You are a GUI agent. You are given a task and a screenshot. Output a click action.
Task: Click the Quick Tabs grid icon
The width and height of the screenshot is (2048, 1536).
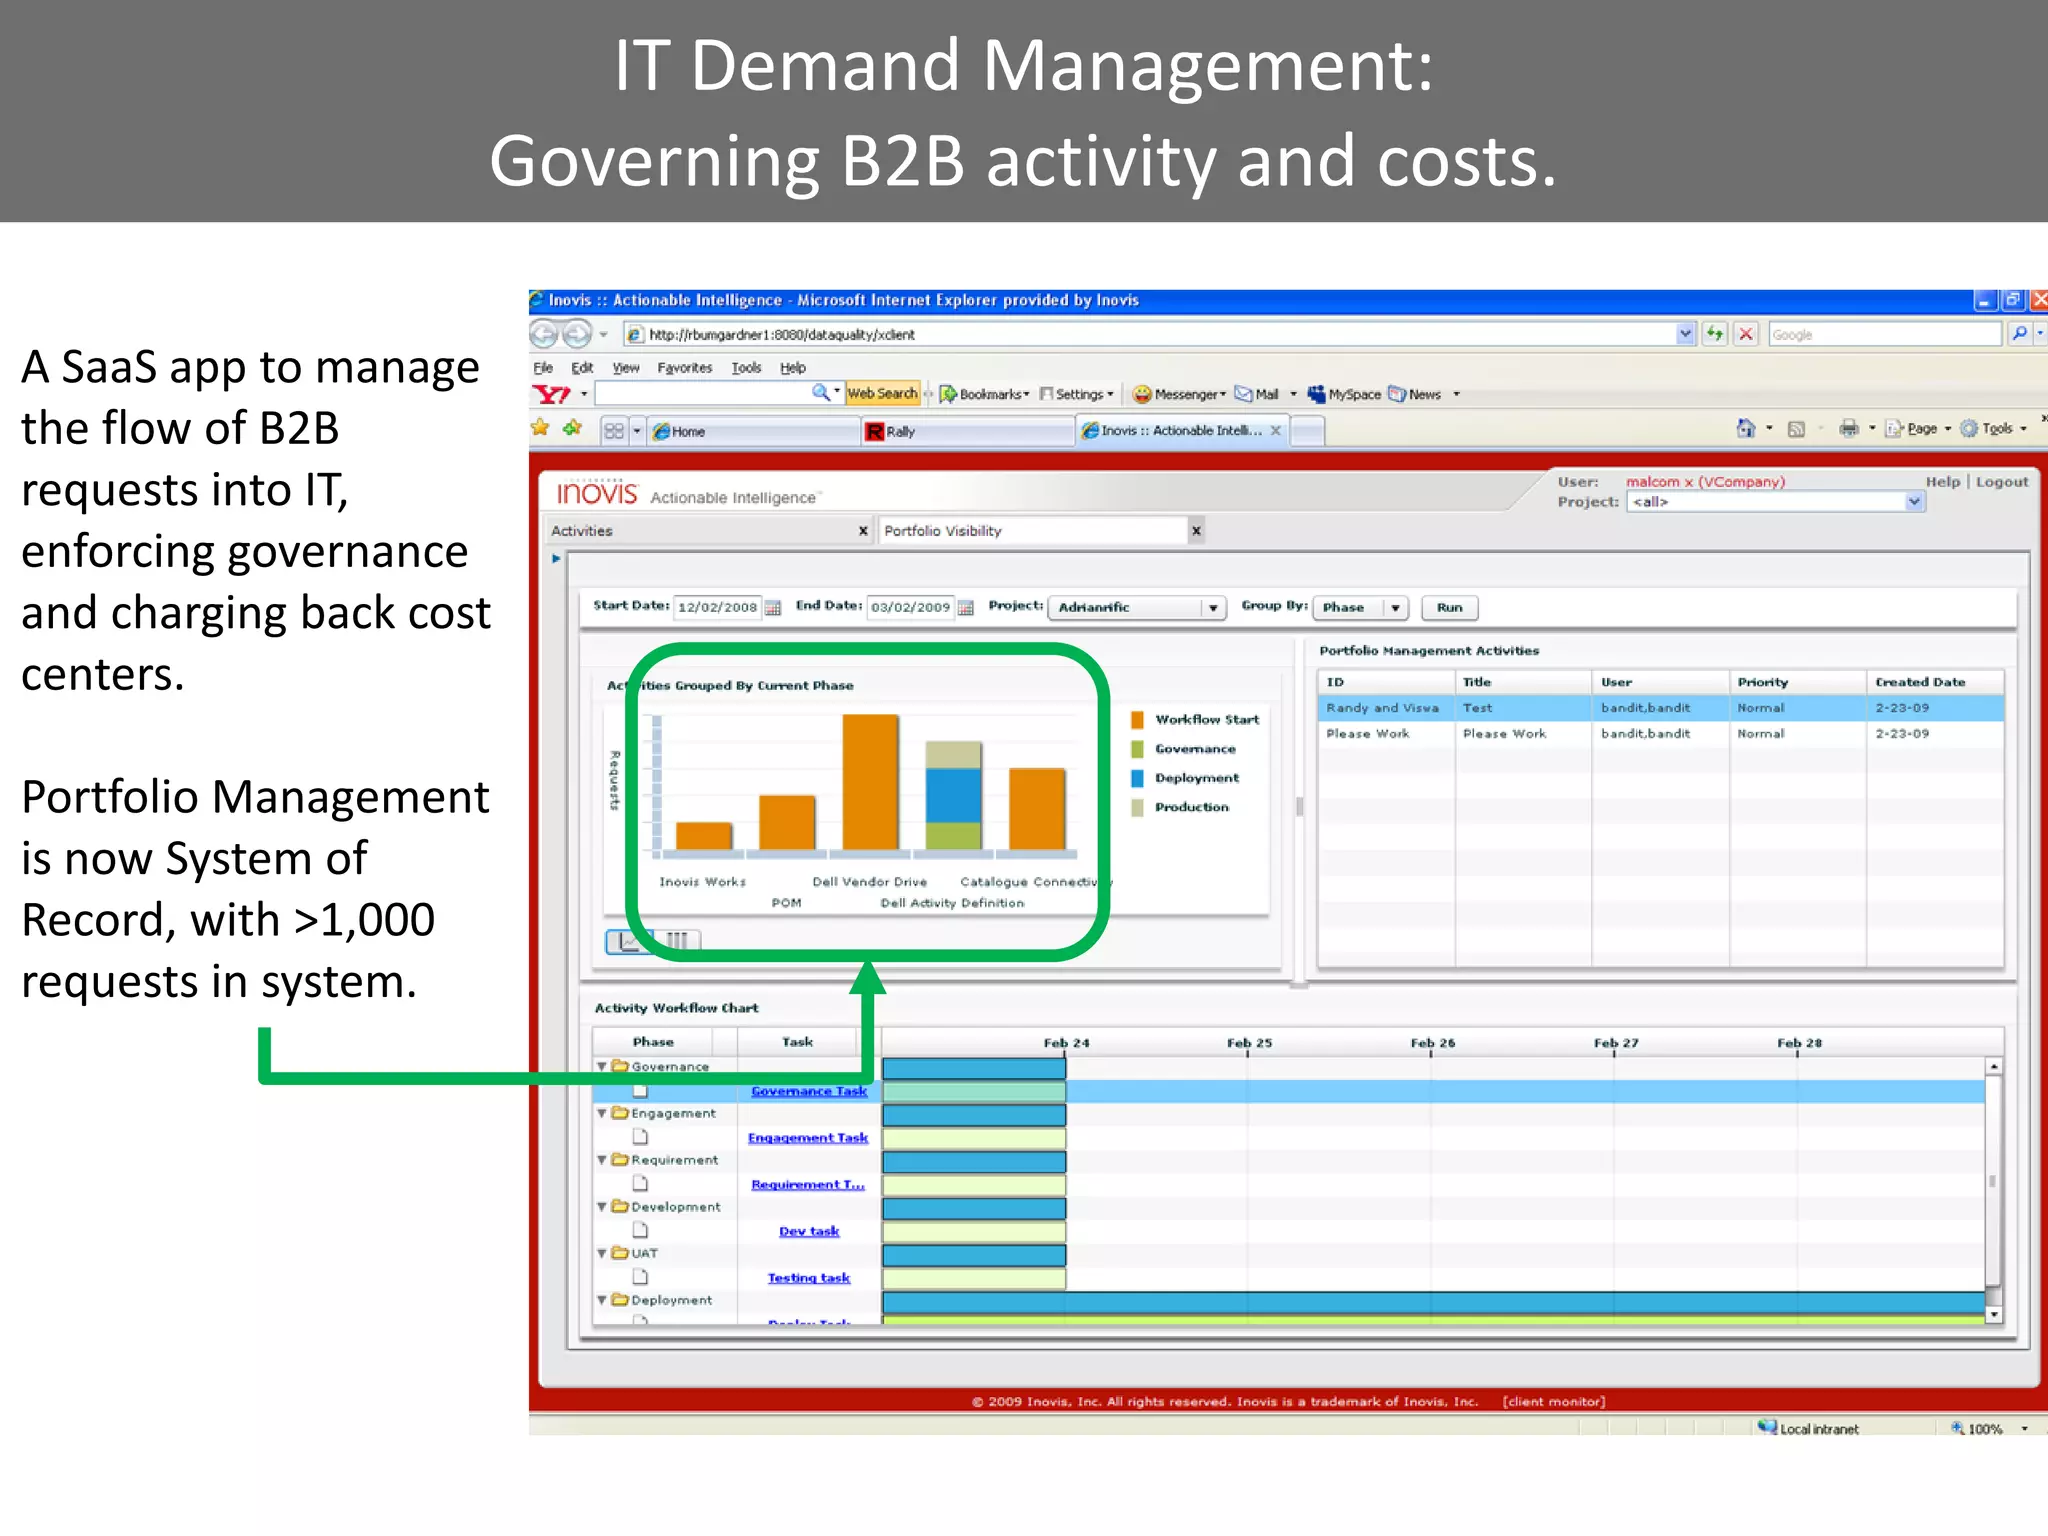(614, 431)
